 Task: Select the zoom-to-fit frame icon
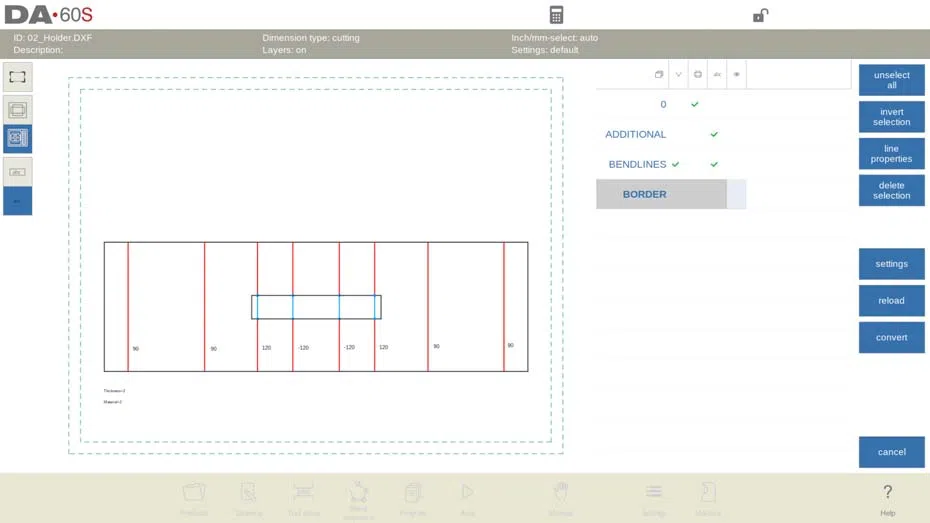pos(17,77)
